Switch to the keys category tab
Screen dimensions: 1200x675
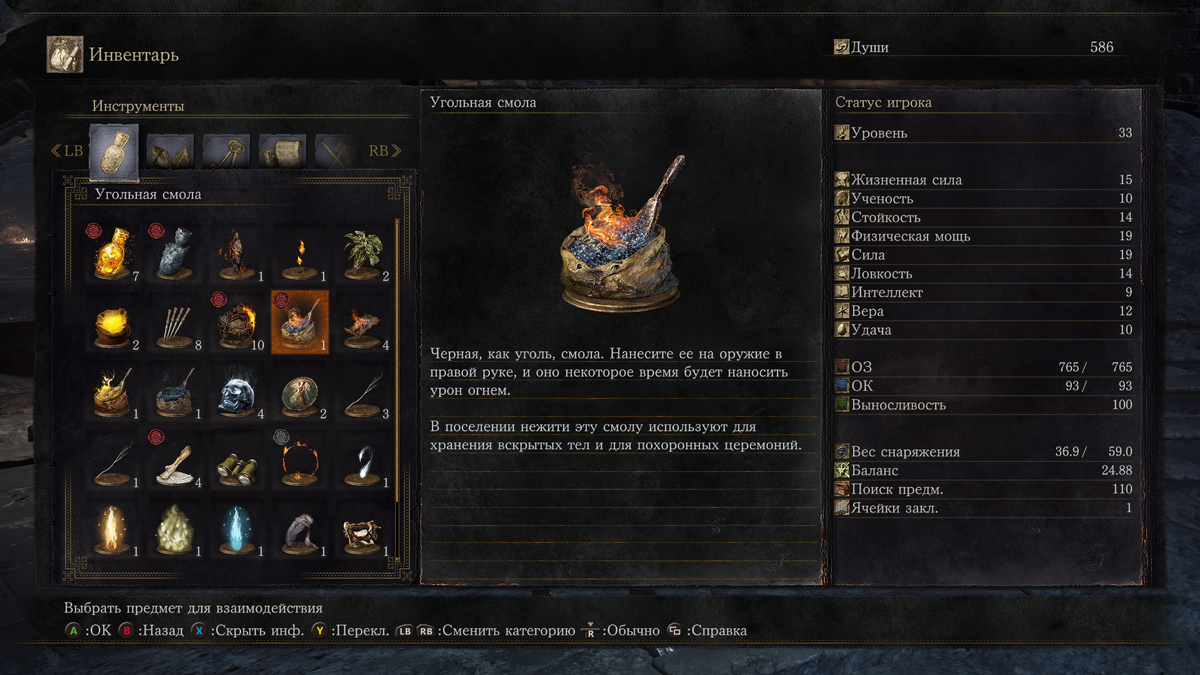[226, 151]
